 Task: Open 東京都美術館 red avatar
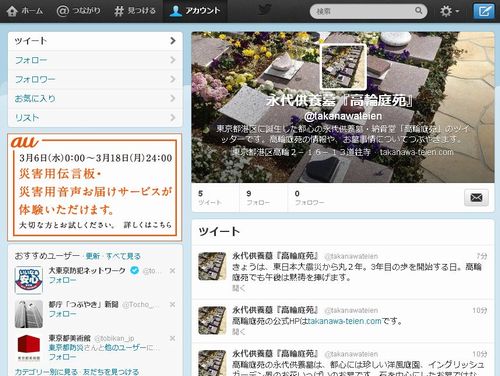pos(29,348)
